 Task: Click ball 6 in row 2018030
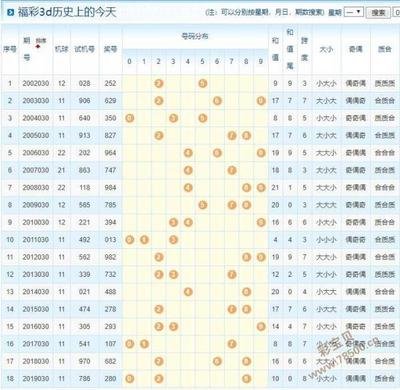coord(217,361)
